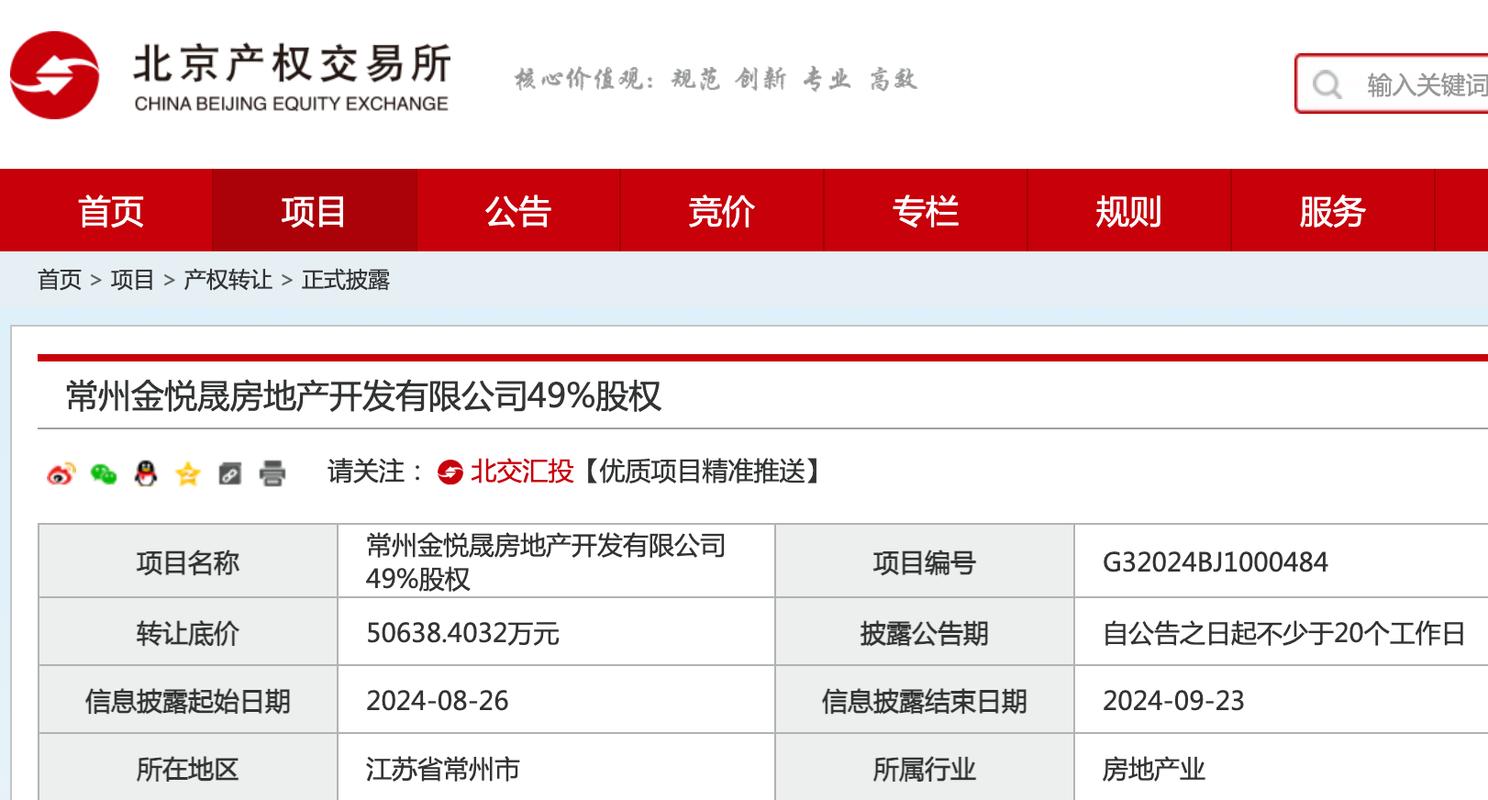Viewport: 1488px width, 800px height.
Task: Click the page title 常州金悦晟房地产开发有限公司49%股权
Action: click(363, 396)
